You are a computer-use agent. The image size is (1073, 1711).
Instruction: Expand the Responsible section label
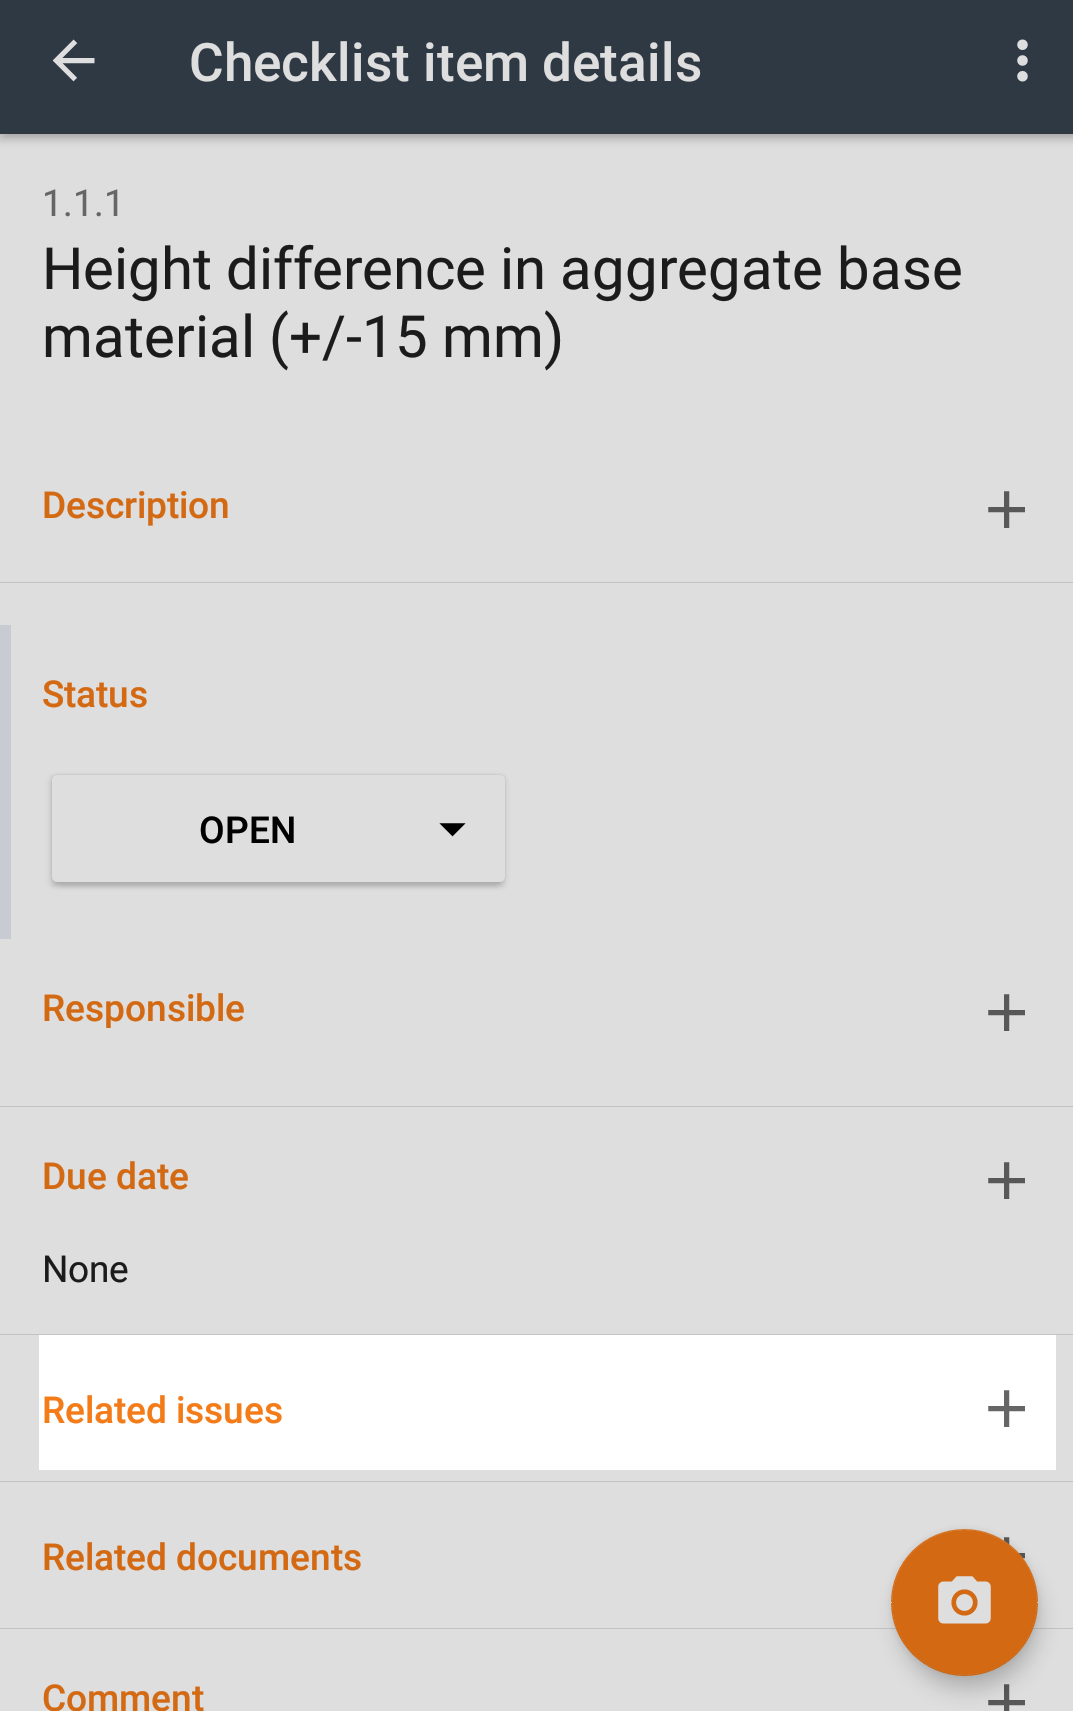[144, 1009]
